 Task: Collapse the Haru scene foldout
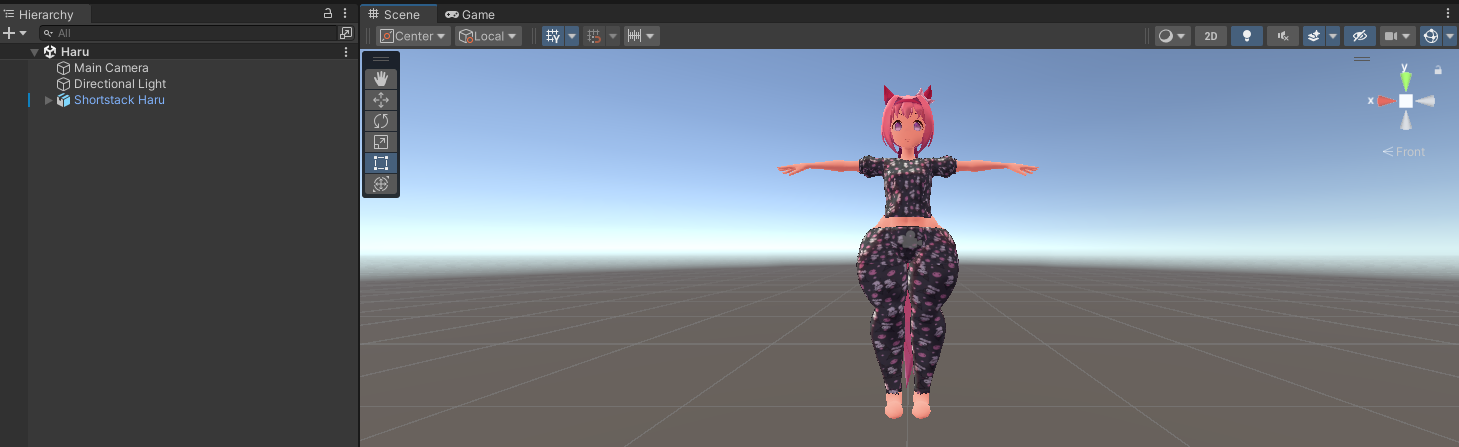coord(35,52)
